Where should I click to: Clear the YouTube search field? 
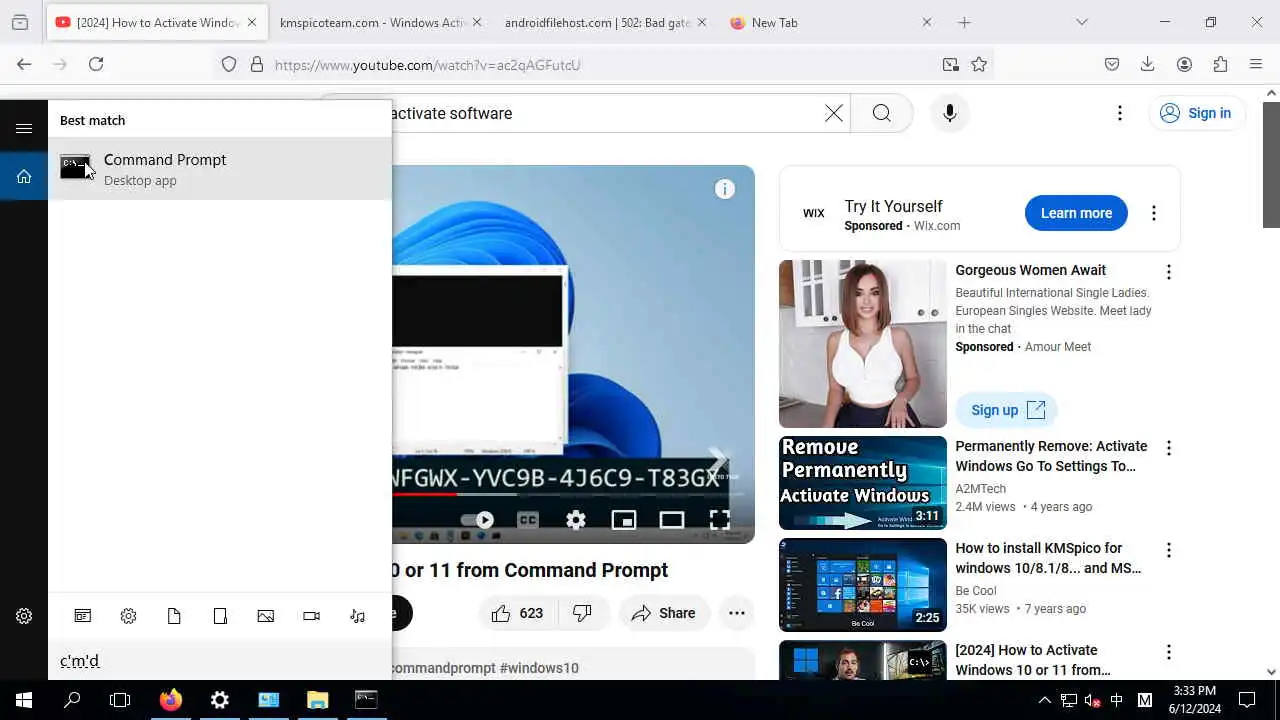(x=833, y=113)
